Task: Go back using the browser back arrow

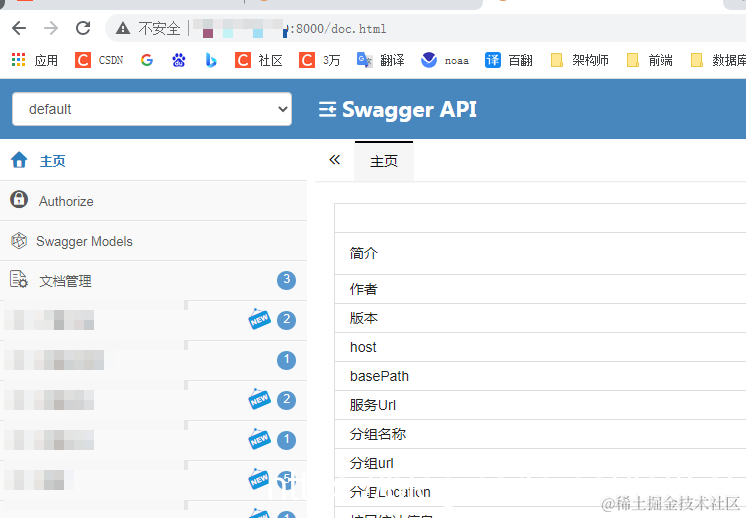Action: pos(19,29)
